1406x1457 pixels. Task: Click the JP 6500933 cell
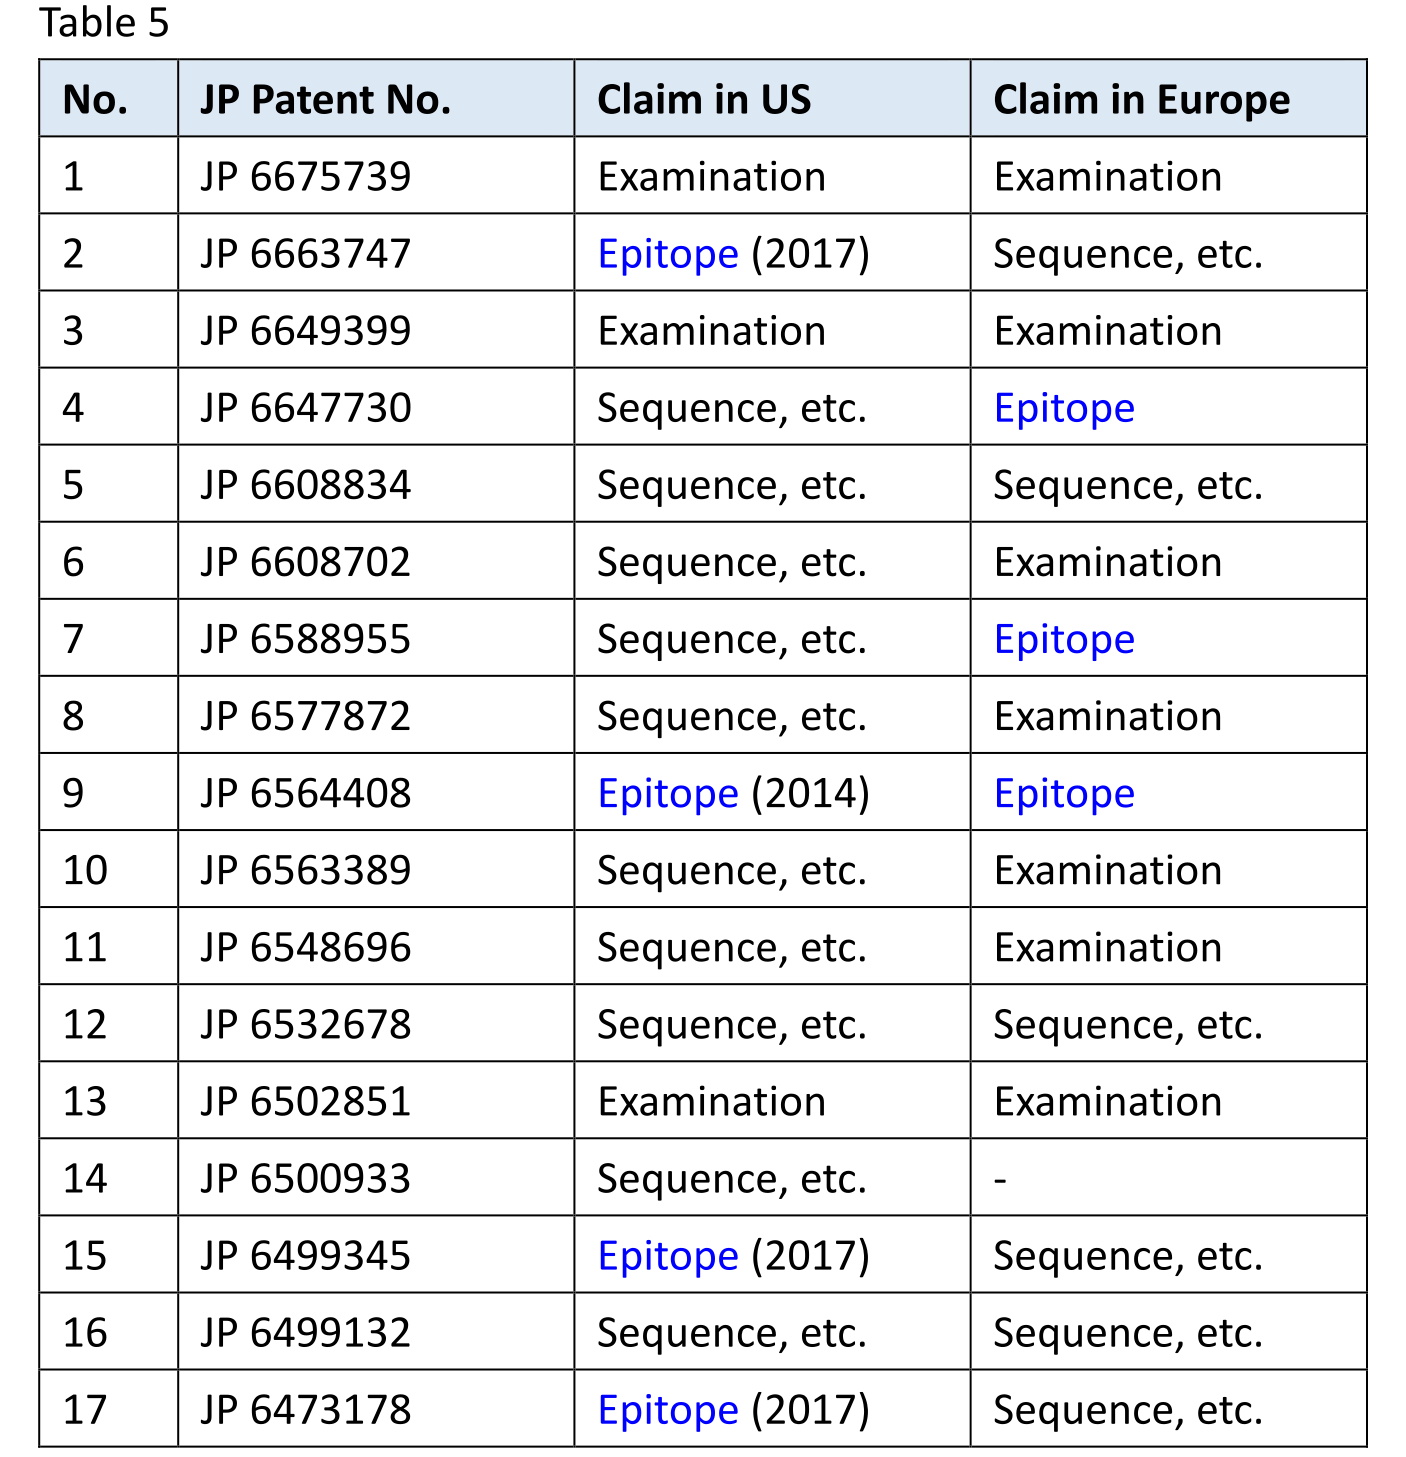coord(376,1179)
